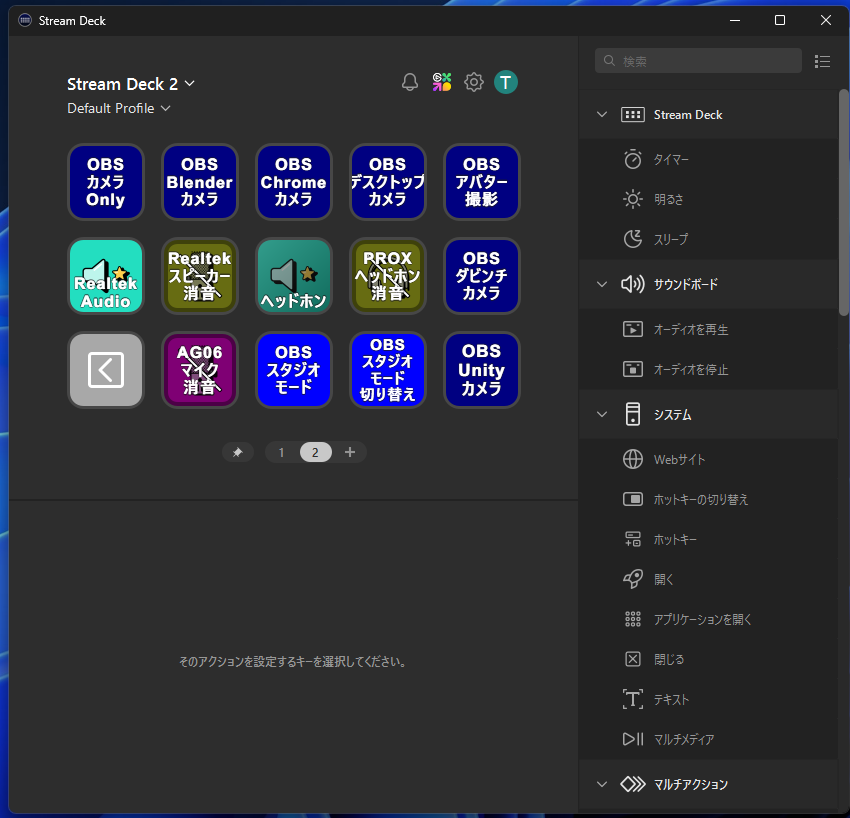This screenshot has width=850, height=818.
Task: Open the Default Profile dropdown
Action: pyautogui.click(x=119, y=108)
